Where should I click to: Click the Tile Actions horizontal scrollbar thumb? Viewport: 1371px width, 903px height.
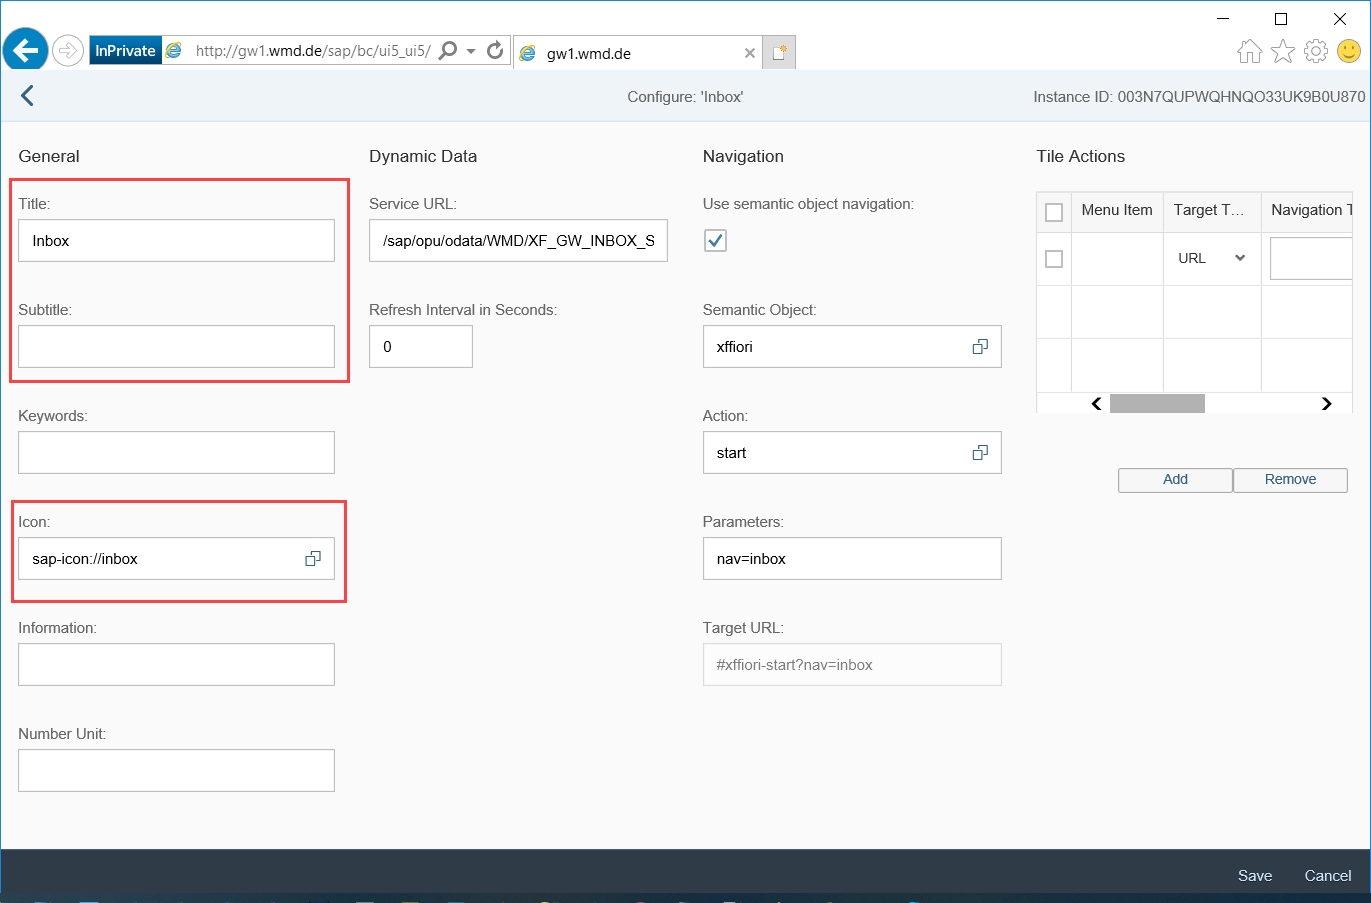tap(1157, 404)
